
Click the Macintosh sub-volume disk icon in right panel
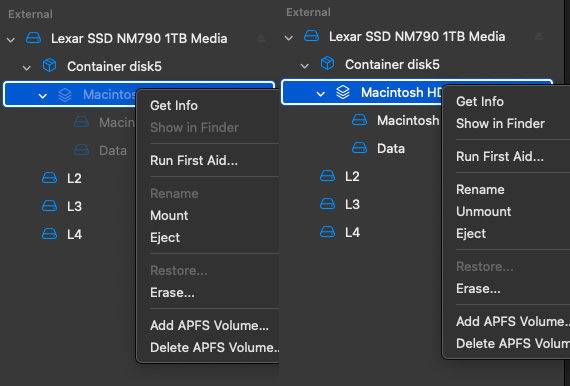pos(360,120)
